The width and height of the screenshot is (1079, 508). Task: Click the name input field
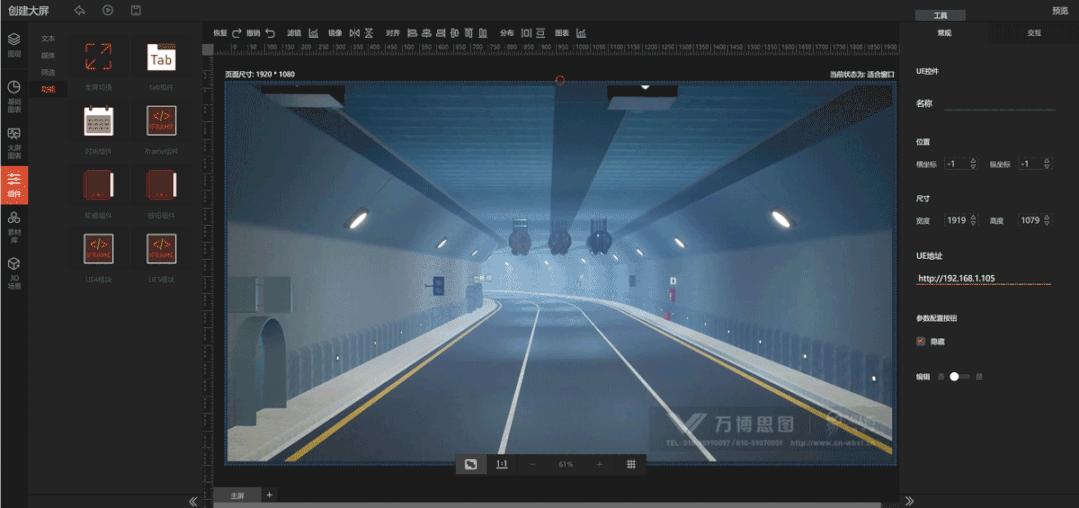tap(999, 103)
